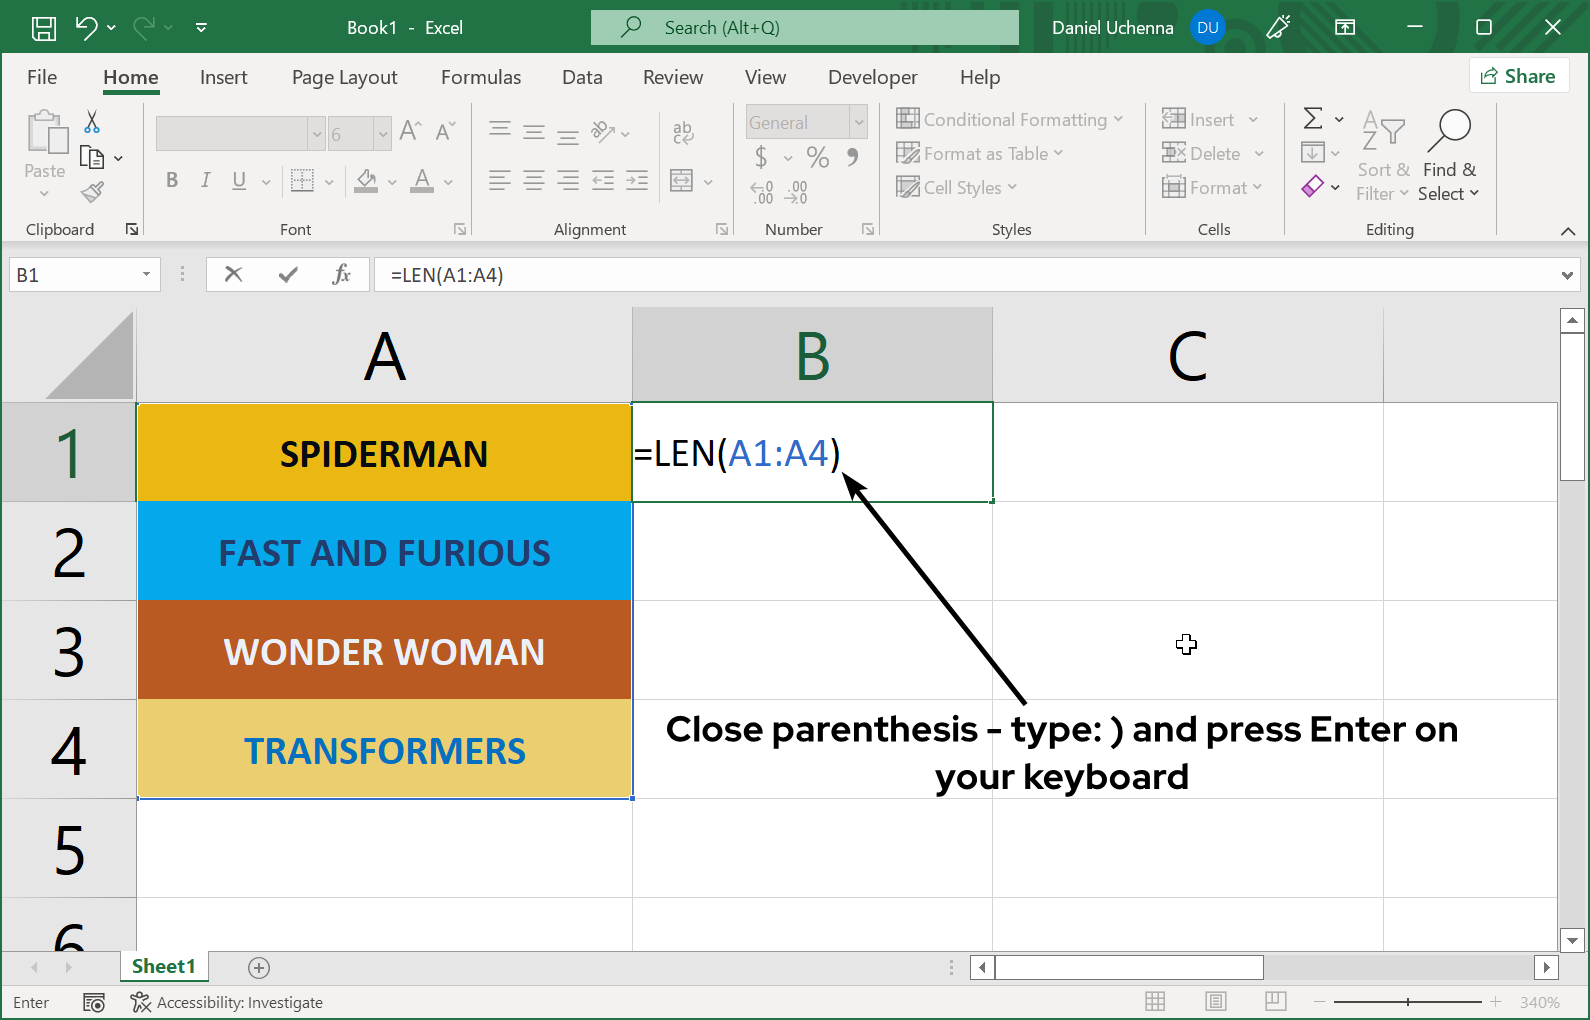Cancel formula entry with the X icon

click(x=233, y=274)
